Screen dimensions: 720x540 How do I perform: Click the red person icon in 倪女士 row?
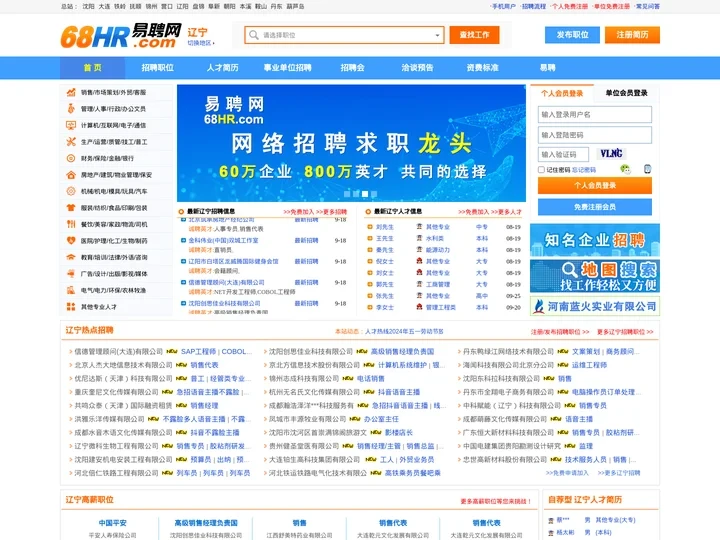[419, 261]
